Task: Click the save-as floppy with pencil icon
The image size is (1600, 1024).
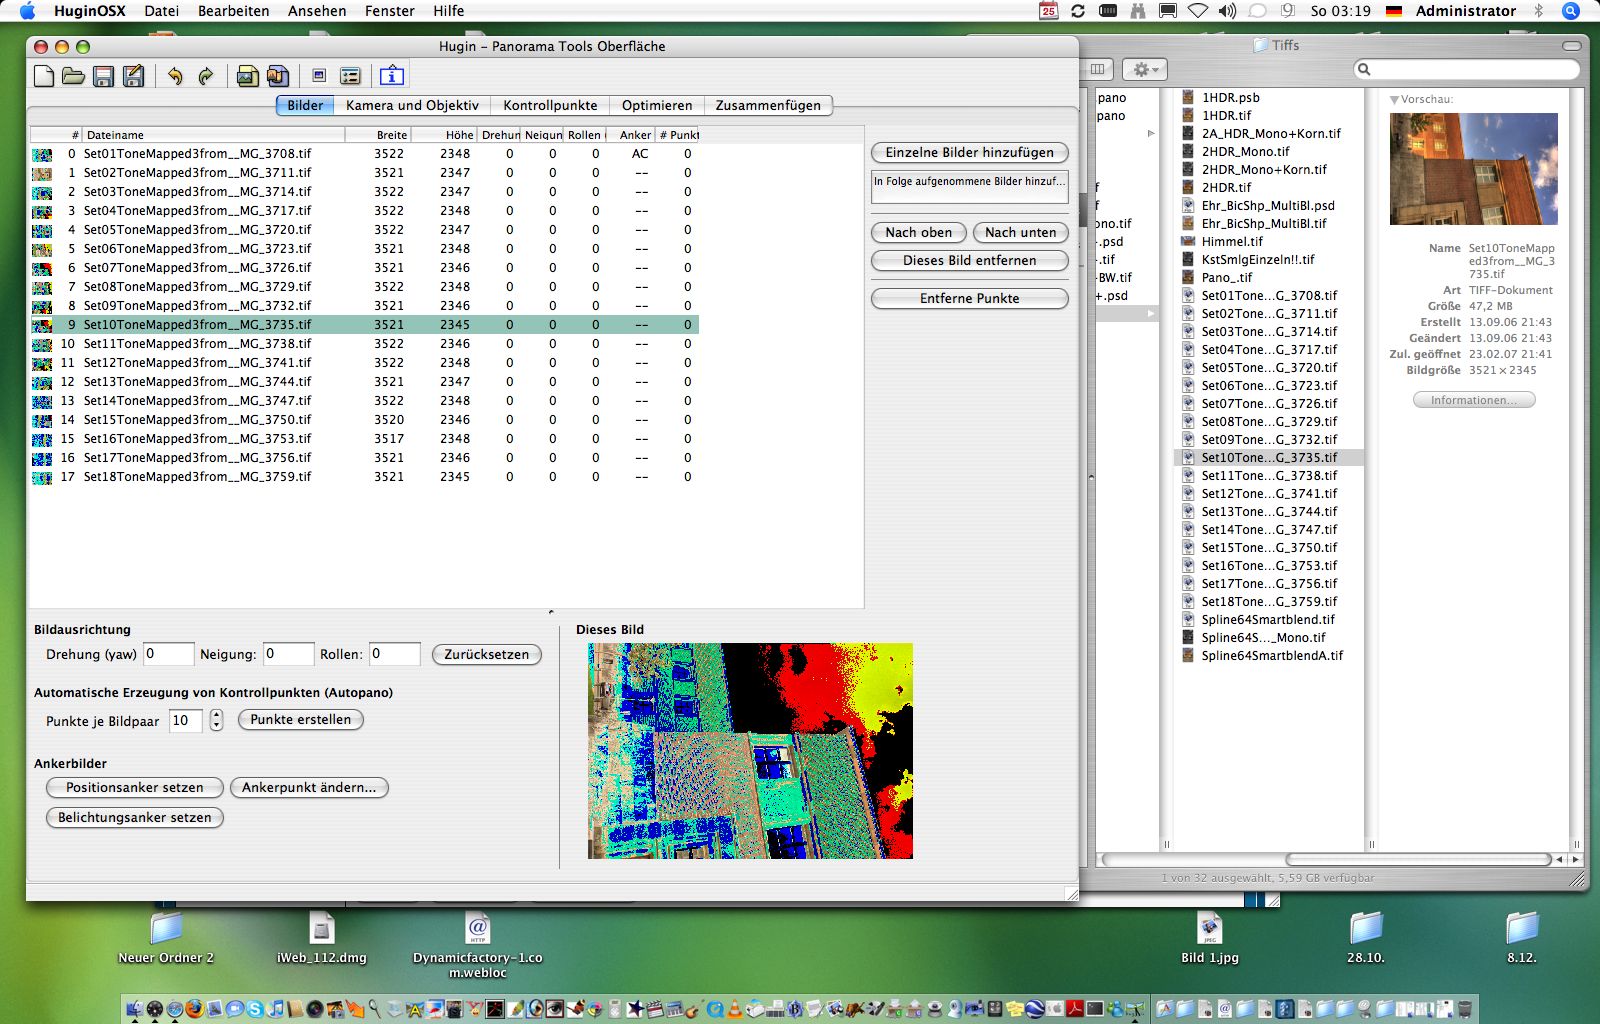Action: pyautogui.click(x=133, y=76)
